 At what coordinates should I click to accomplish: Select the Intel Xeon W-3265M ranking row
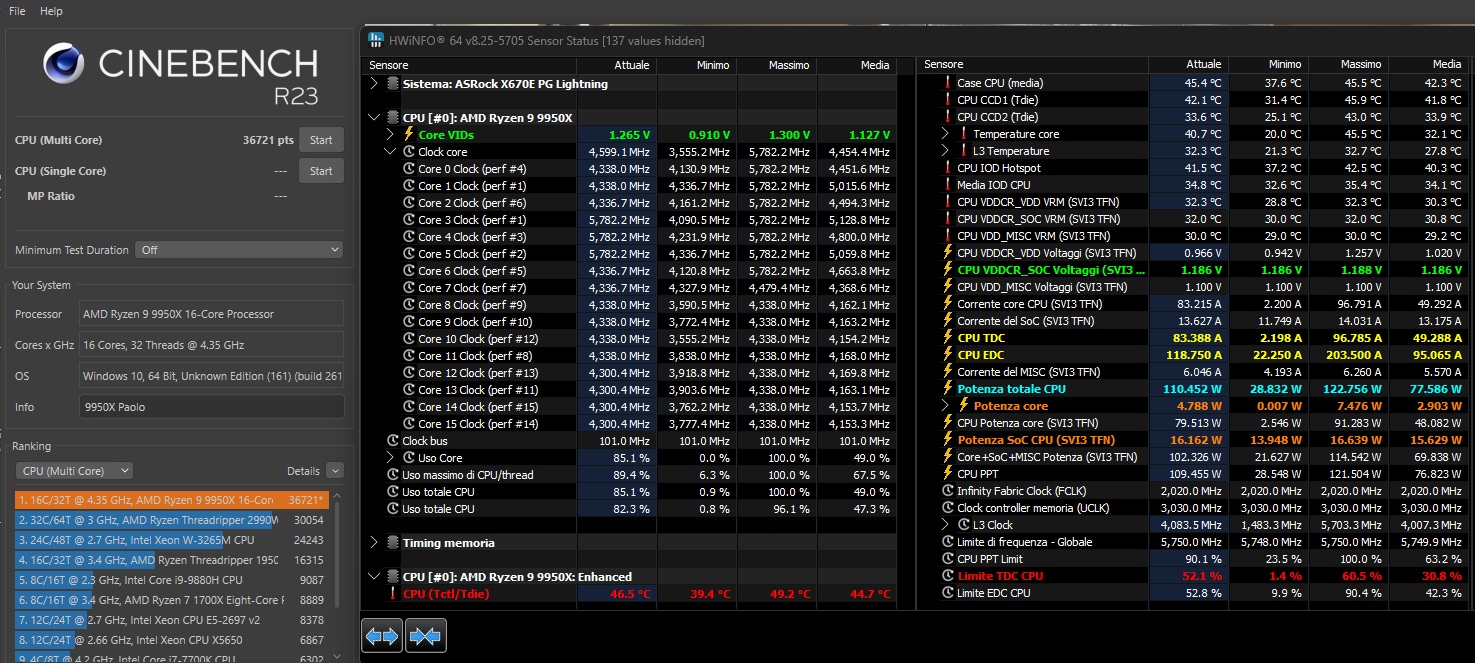(172, 540)
